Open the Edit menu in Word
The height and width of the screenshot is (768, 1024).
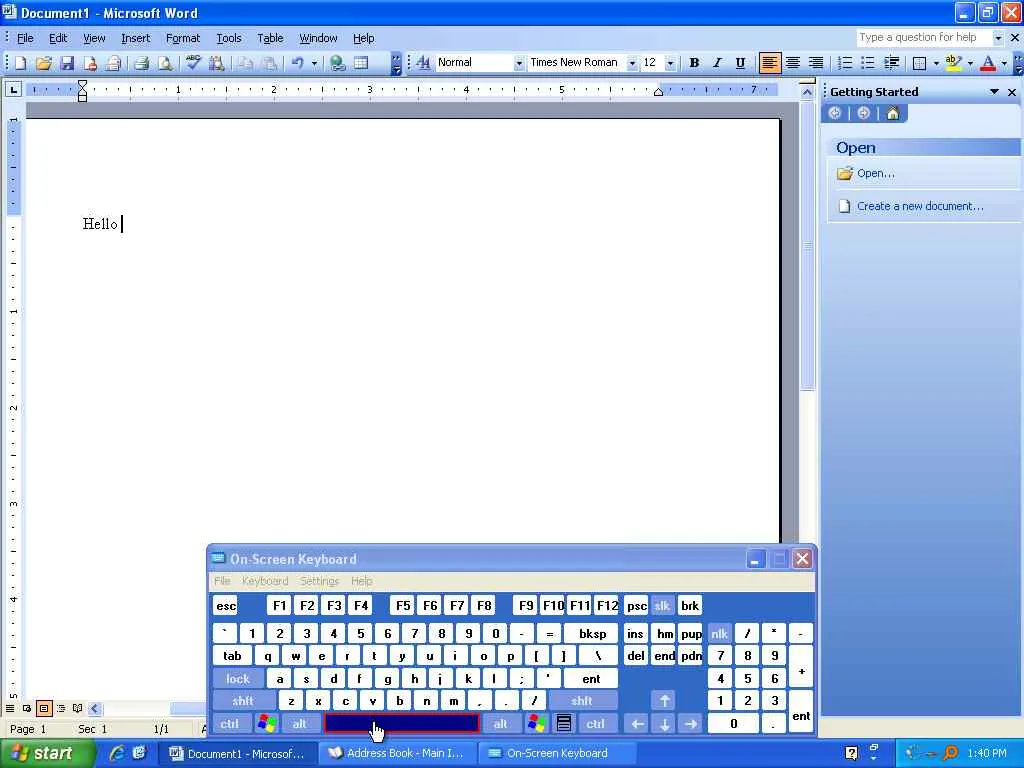coord(58,39)
